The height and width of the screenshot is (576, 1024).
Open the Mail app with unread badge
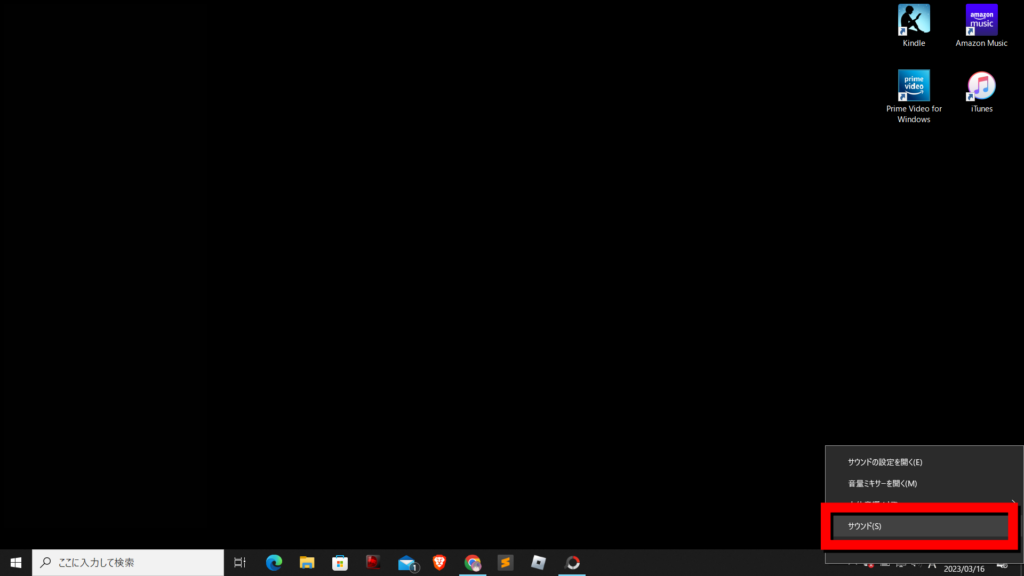406,563
